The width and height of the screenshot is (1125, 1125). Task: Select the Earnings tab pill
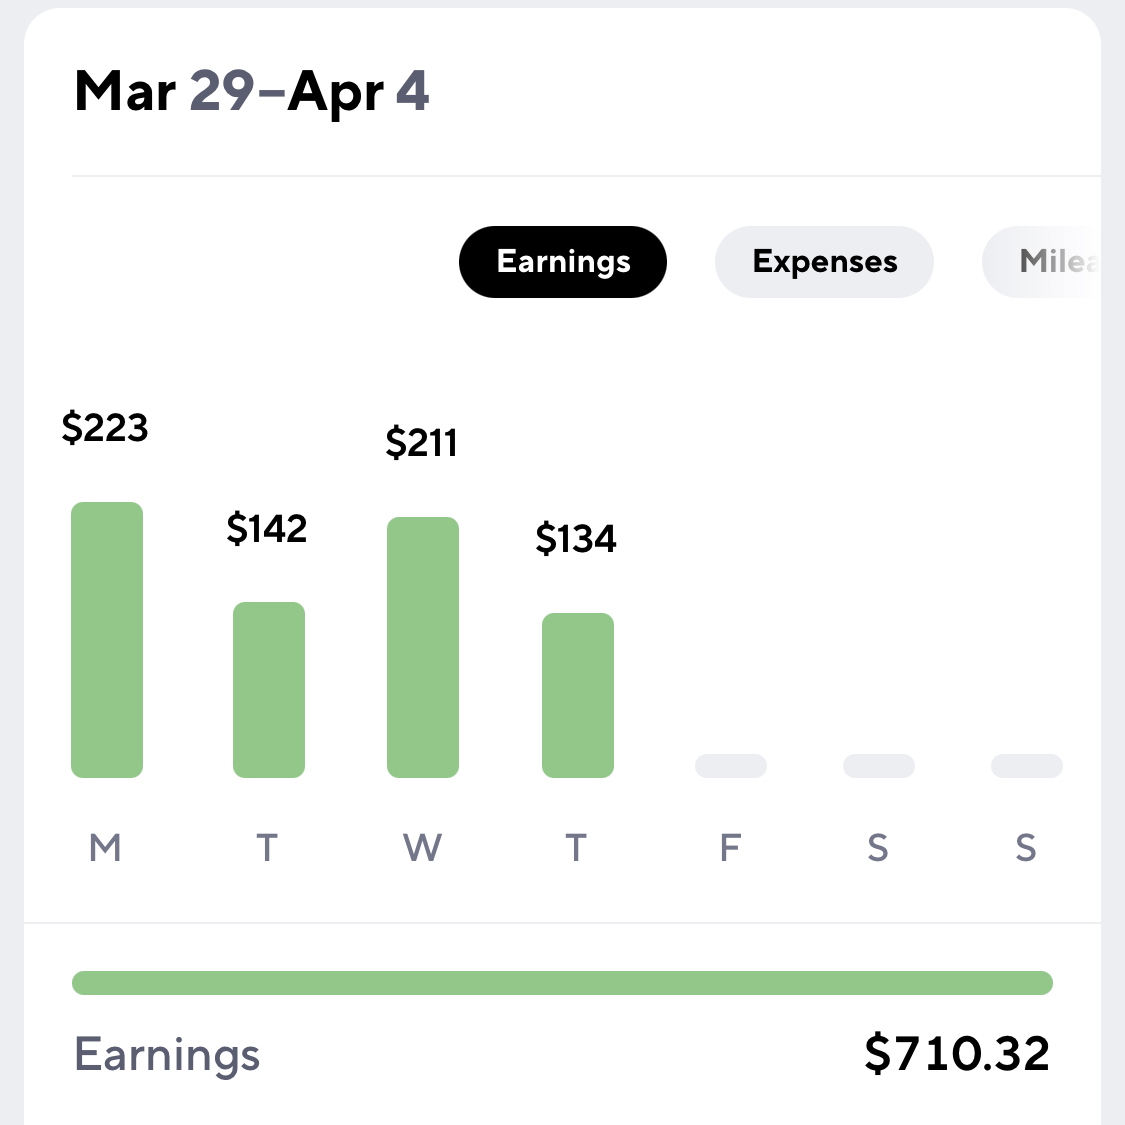[x=562, y=262]
